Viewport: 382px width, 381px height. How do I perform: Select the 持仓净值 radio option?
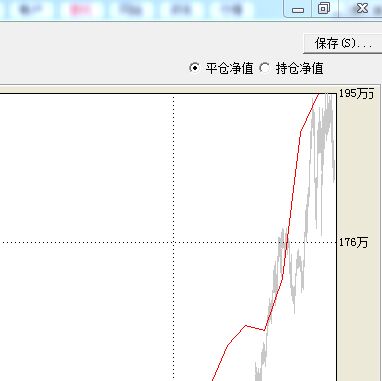(x=265, y=68)
